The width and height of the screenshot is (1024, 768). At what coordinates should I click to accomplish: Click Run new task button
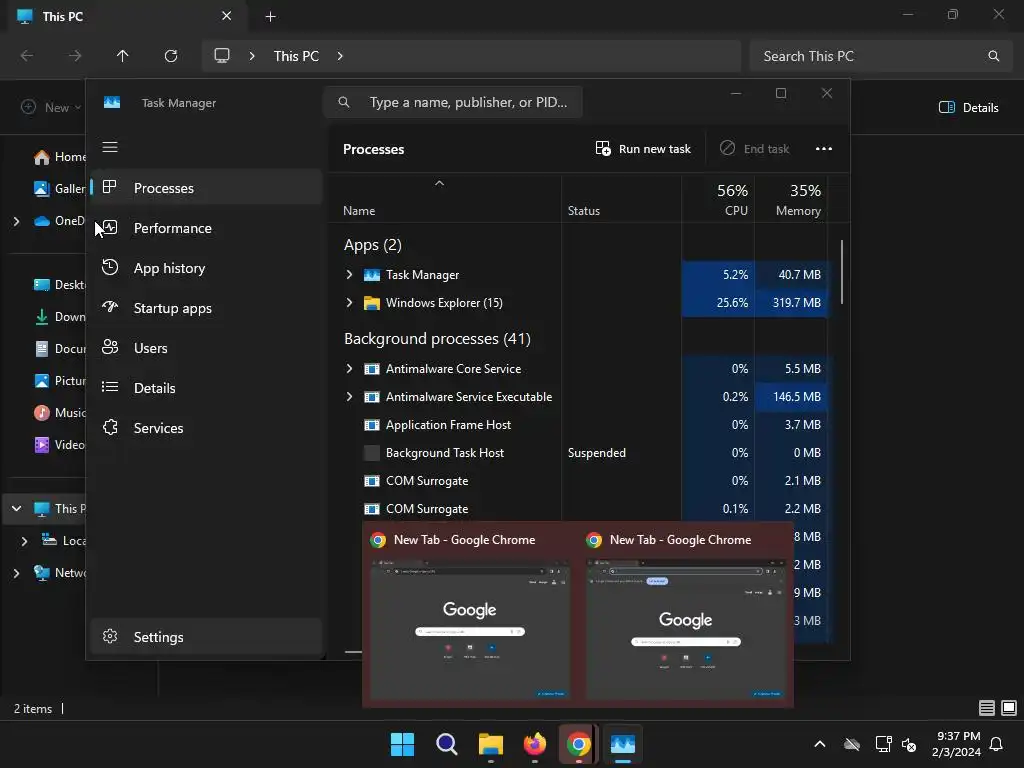[643, 149]
